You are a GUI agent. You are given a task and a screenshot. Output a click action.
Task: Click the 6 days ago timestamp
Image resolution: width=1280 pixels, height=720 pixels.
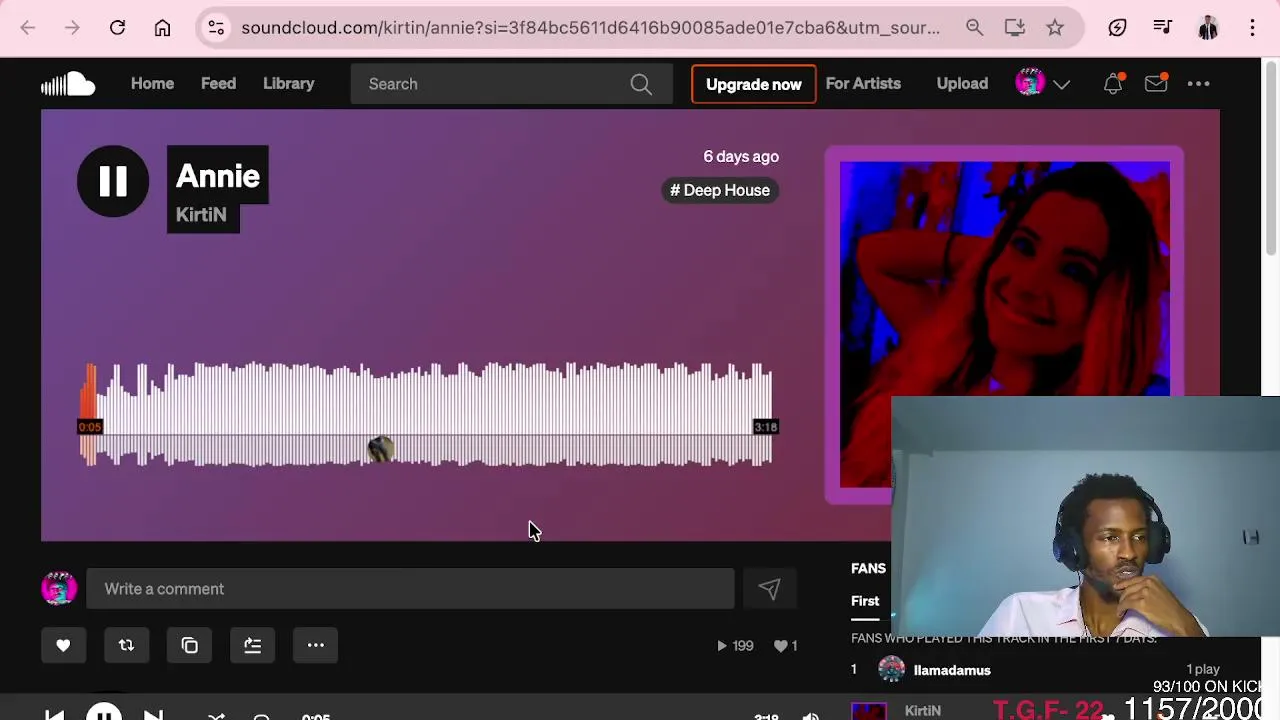(741, 157)
